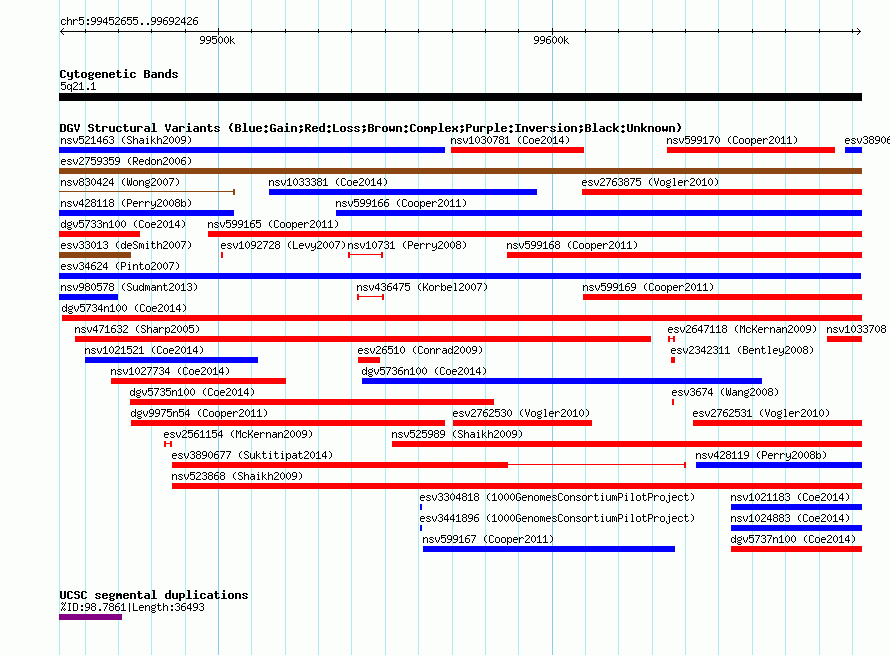The image size is (890, 655).
Task: Click esv2762530 (Vogler2010) label
Action: pos(521,413)
